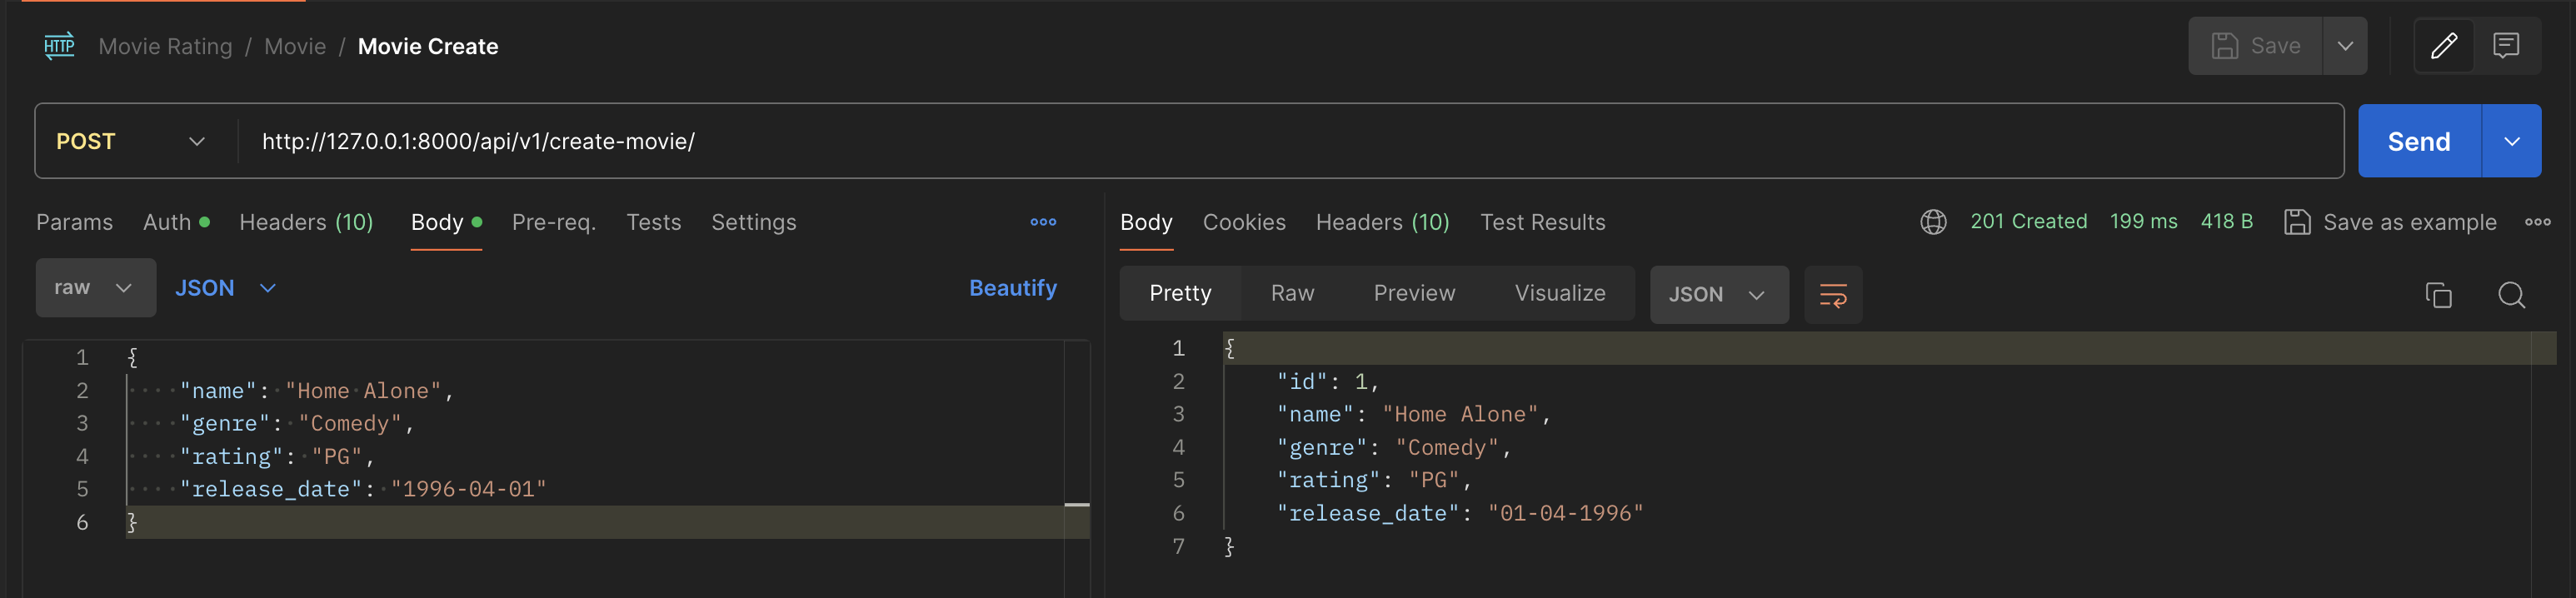
Task: Expand the Send button arrow dropdown
Action: [x=2511, y=141]
